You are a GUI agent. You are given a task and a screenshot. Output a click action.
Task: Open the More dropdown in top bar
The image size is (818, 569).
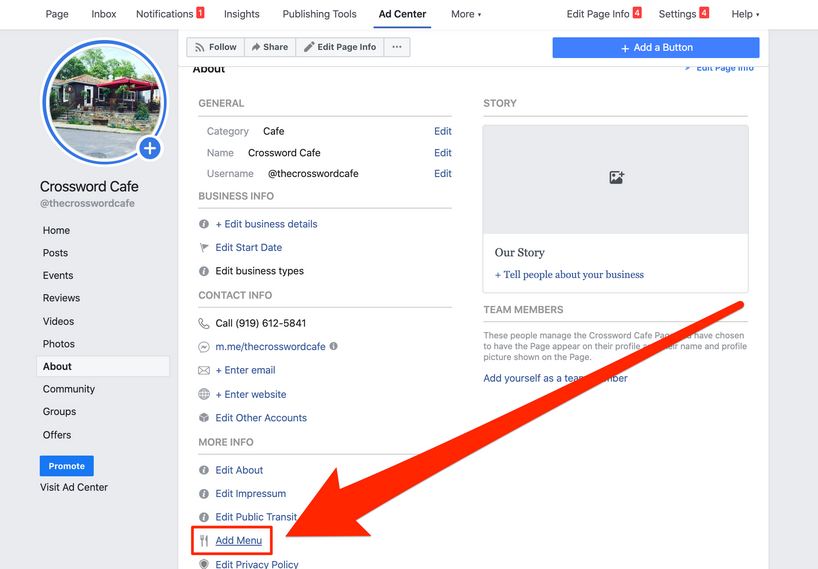[466, 14]
